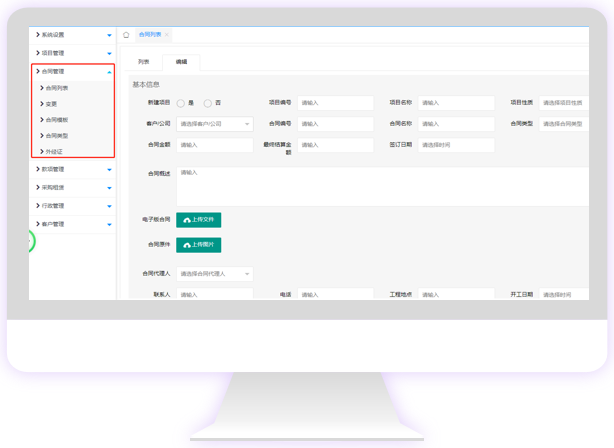
Task: Expand the 系统设置 sidebar section
Action: pyautogui.click(x=109, y=35)
